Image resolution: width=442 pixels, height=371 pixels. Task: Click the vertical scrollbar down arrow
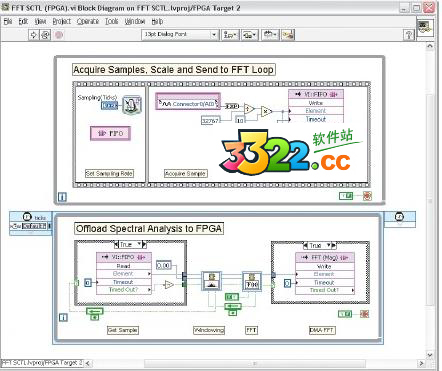tap(430, 355)
